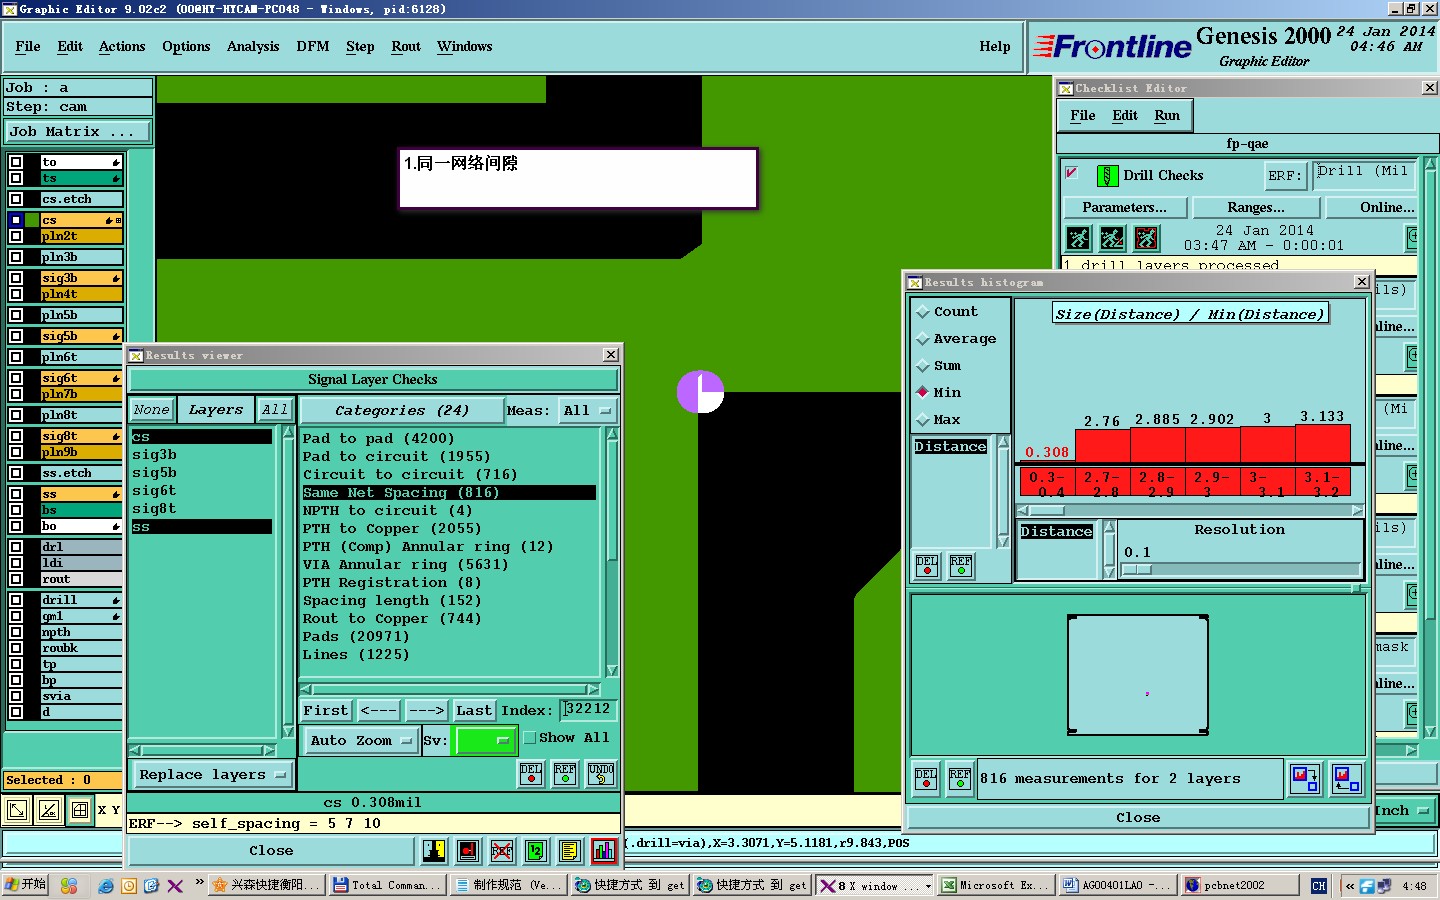This screenshot has height=900, width=1440.
Task: Open the green Sv dropdown
Action: click(x=485, y=741)
